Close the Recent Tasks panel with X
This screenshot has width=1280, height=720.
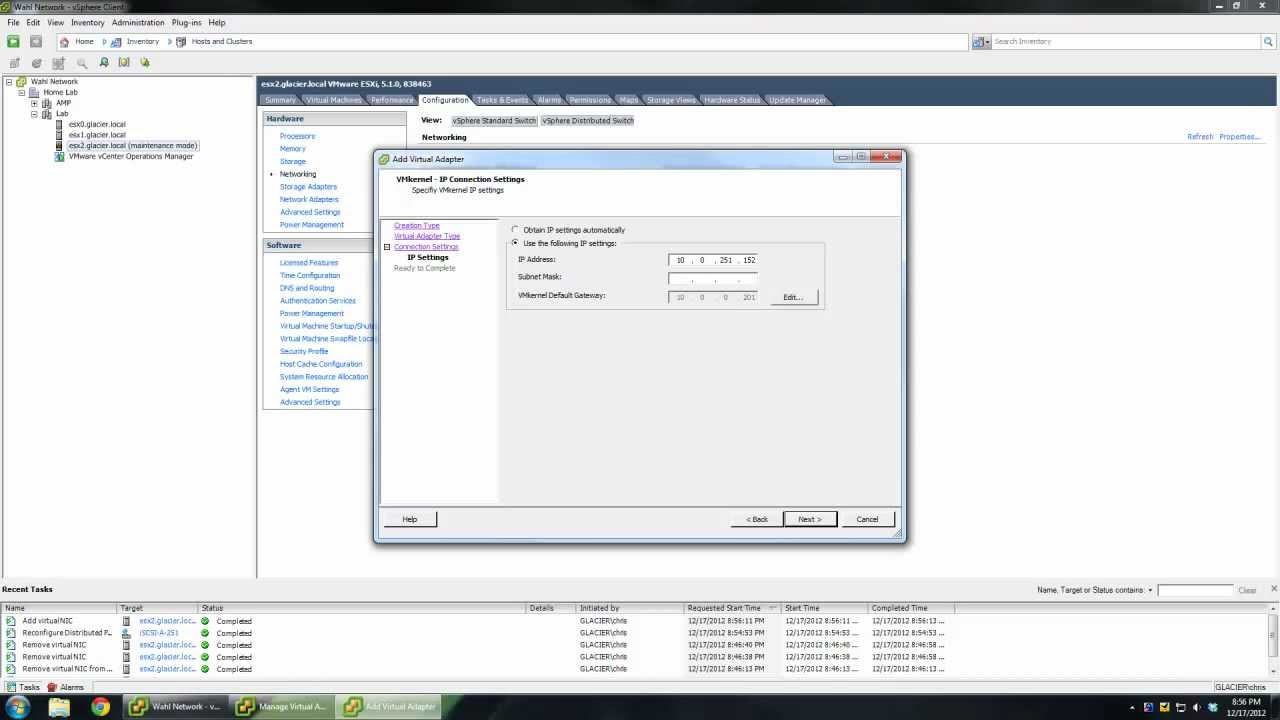[x=1273, y=589]
